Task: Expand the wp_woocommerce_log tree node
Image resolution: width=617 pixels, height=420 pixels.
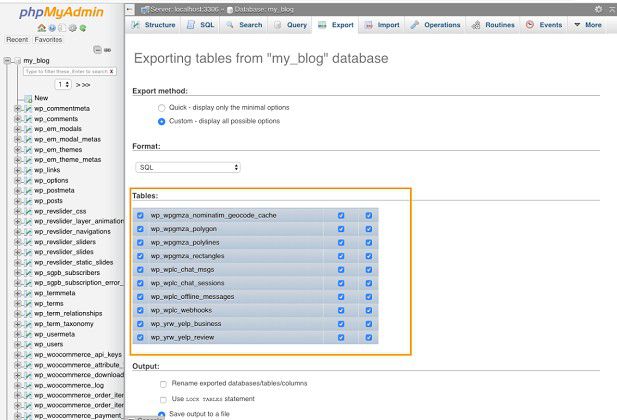Action: pos(17,386)
